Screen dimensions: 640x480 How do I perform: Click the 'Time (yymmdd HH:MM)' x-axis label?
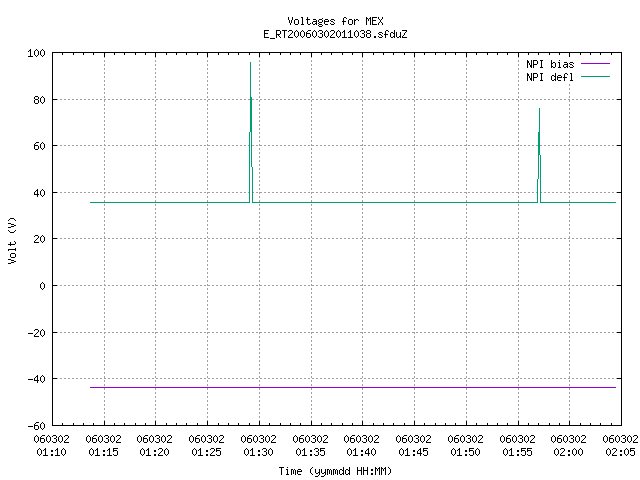(x=335, y=471)
